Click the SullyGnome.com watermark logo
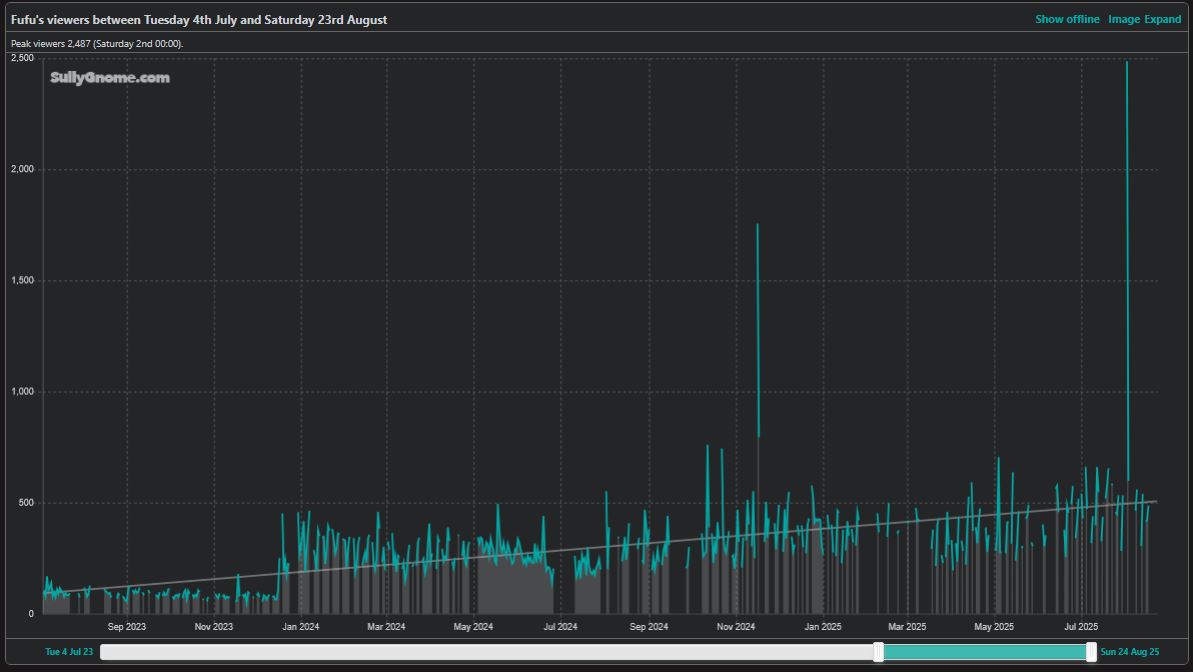The height and width of the screenshot is (672, 1193). point(110,77)
